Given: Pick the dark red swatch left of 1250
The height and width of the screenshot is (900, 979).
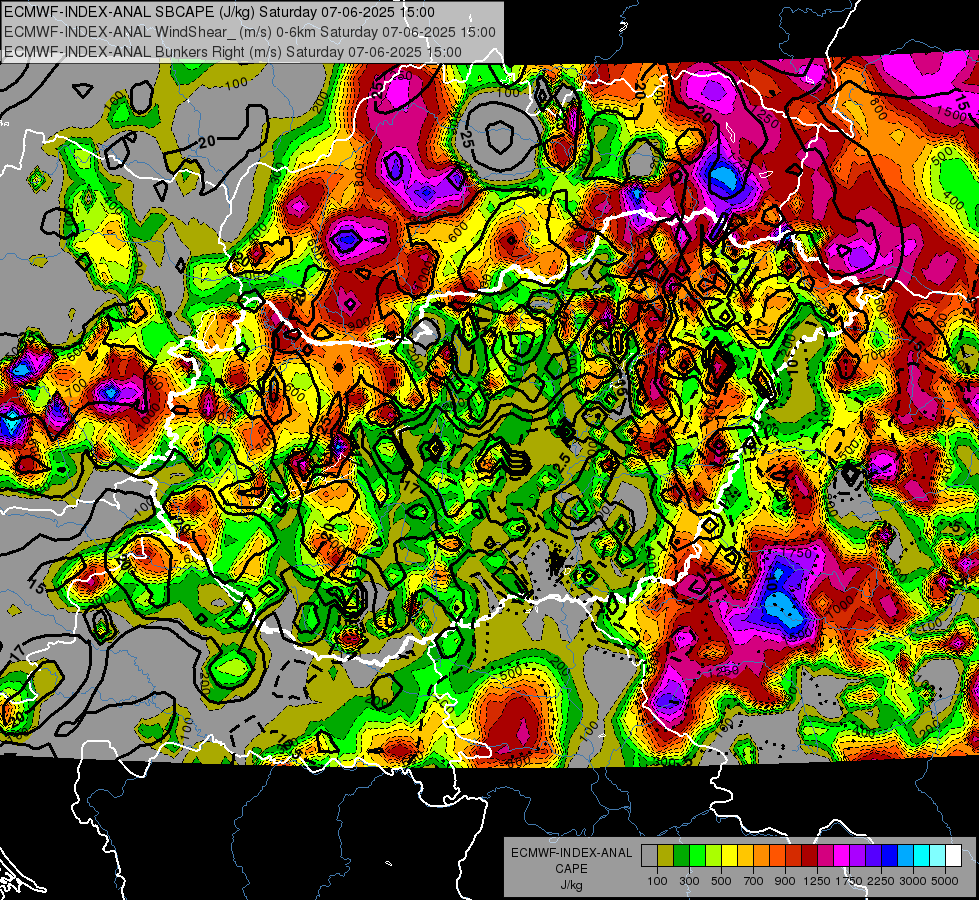Looking at the screenshot, I should pos(810,856).
